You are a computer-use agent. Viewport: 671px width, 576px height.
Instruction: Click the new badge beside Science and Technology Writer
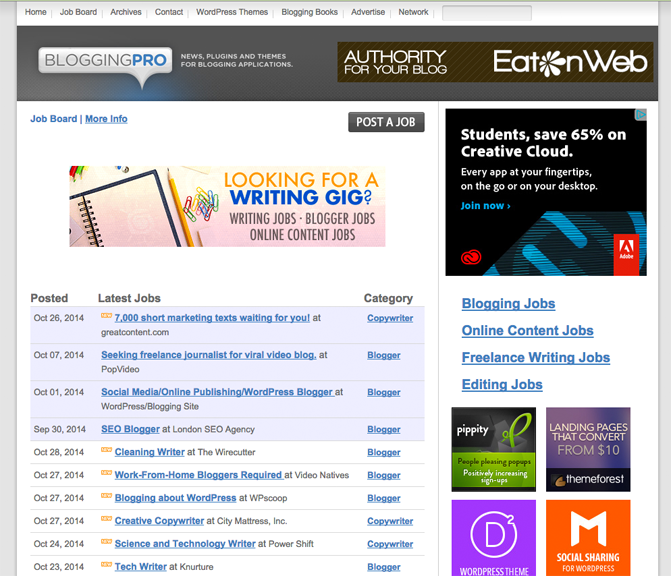click(106, 541)
